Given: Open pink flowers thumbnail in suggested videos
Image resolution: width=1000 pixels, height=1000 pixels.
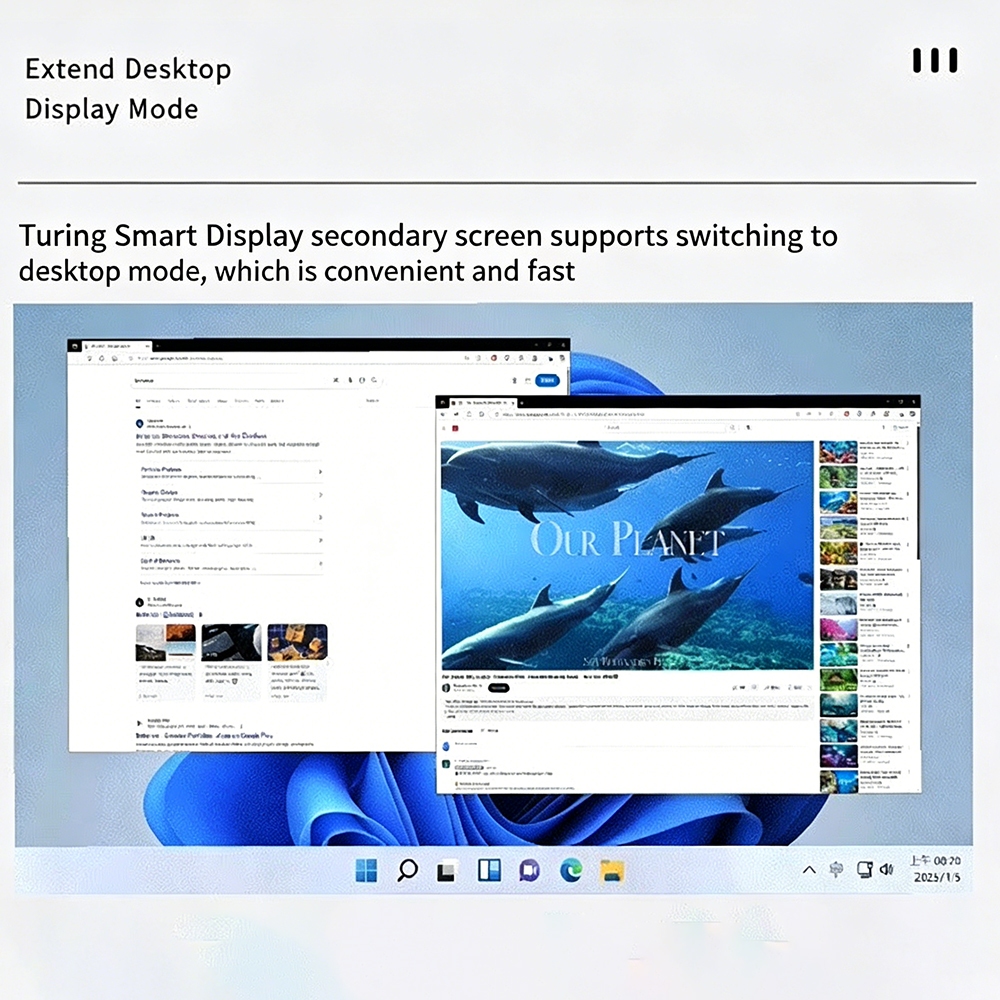Looking at the screenshot, I should [838, 629].
